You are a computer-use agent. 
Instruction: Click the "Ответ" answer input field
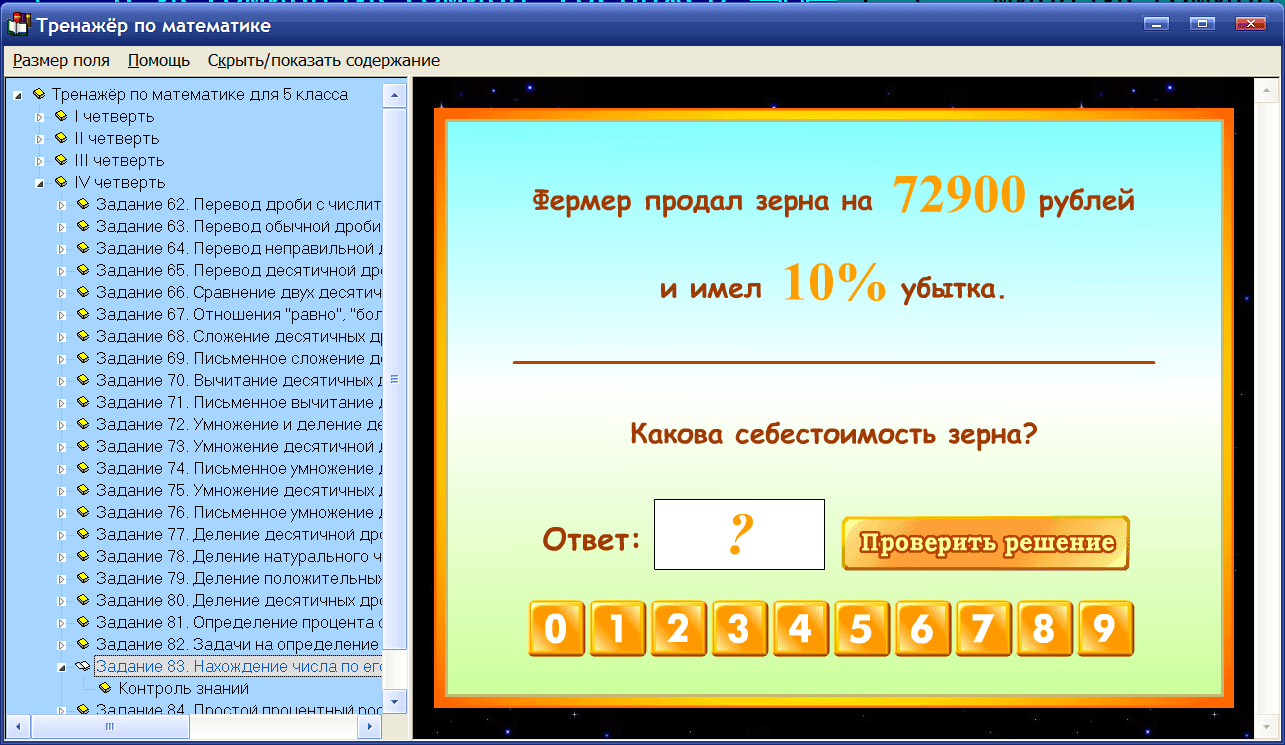click(x=739, y=534)
